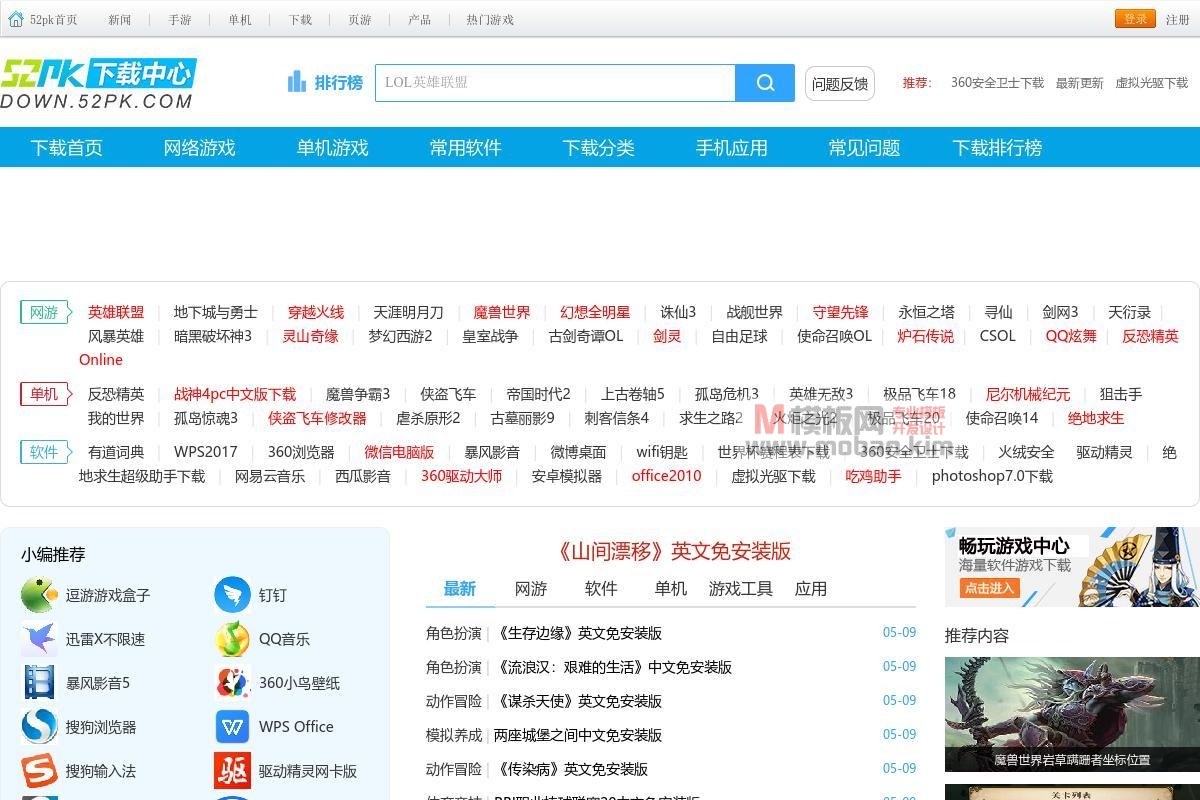
Task: Click the photoshop7.0下载 link
Action: [992, 476]
